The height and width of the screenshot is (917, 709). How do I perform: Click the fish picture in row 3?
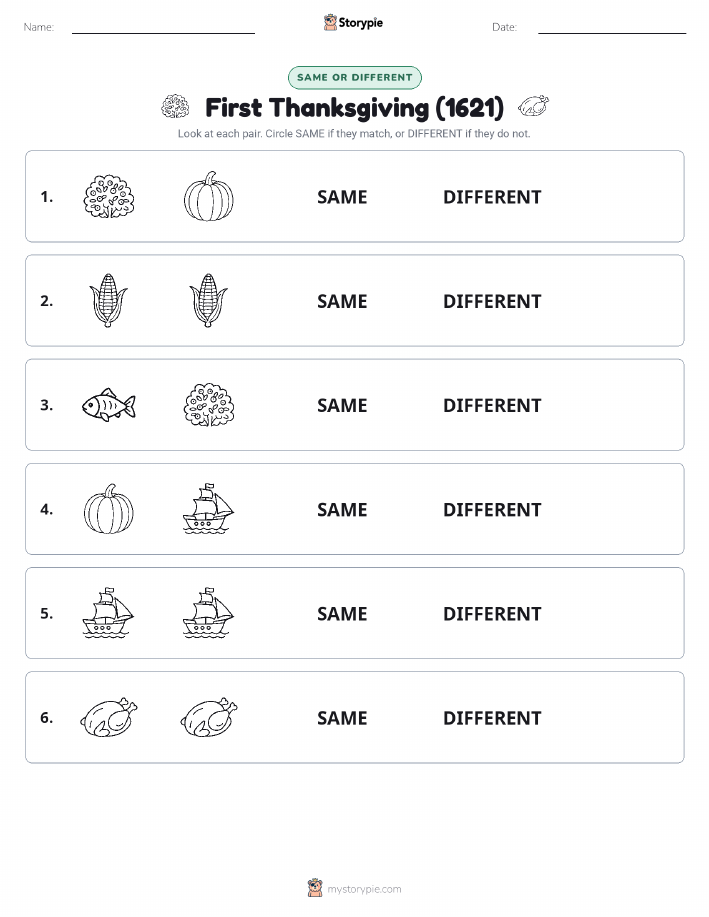109,405
